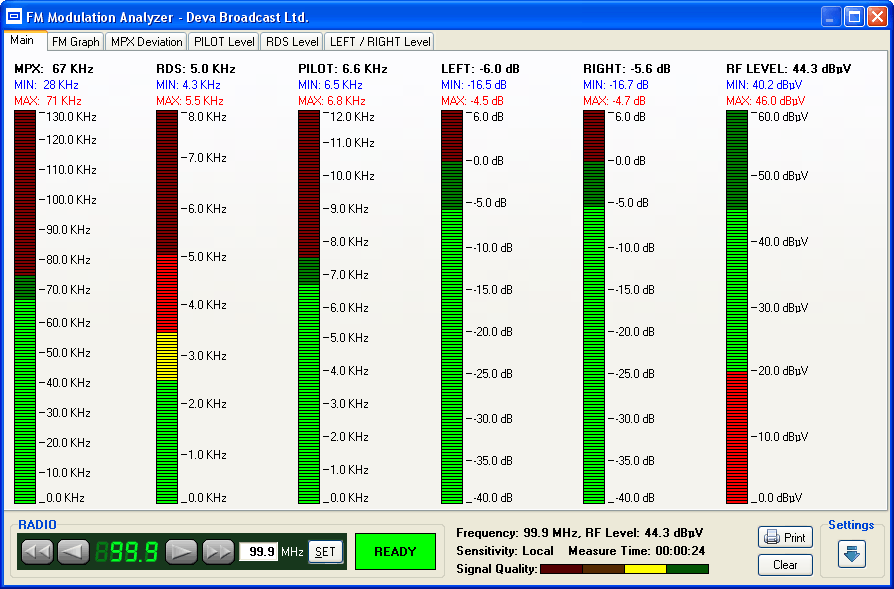Click the Settings label
894x589 pixels.
[850, 525]
